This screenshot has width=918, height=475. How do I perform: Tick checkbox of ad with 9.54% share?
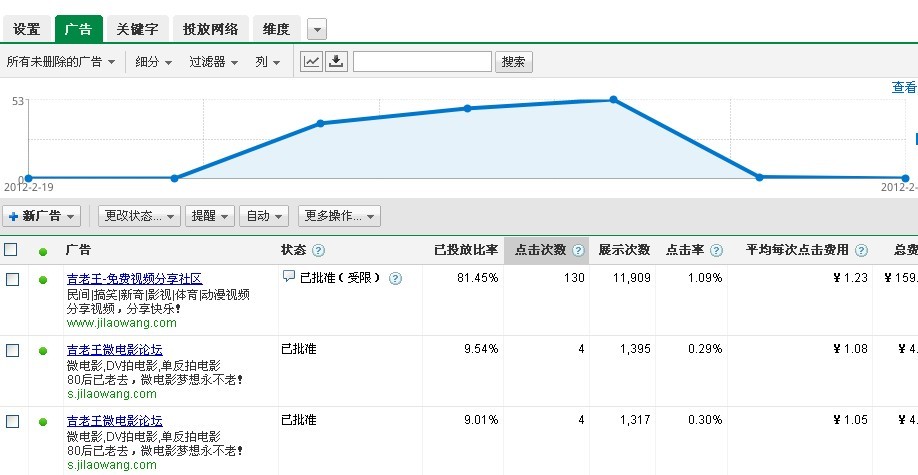tap(12, 350)
